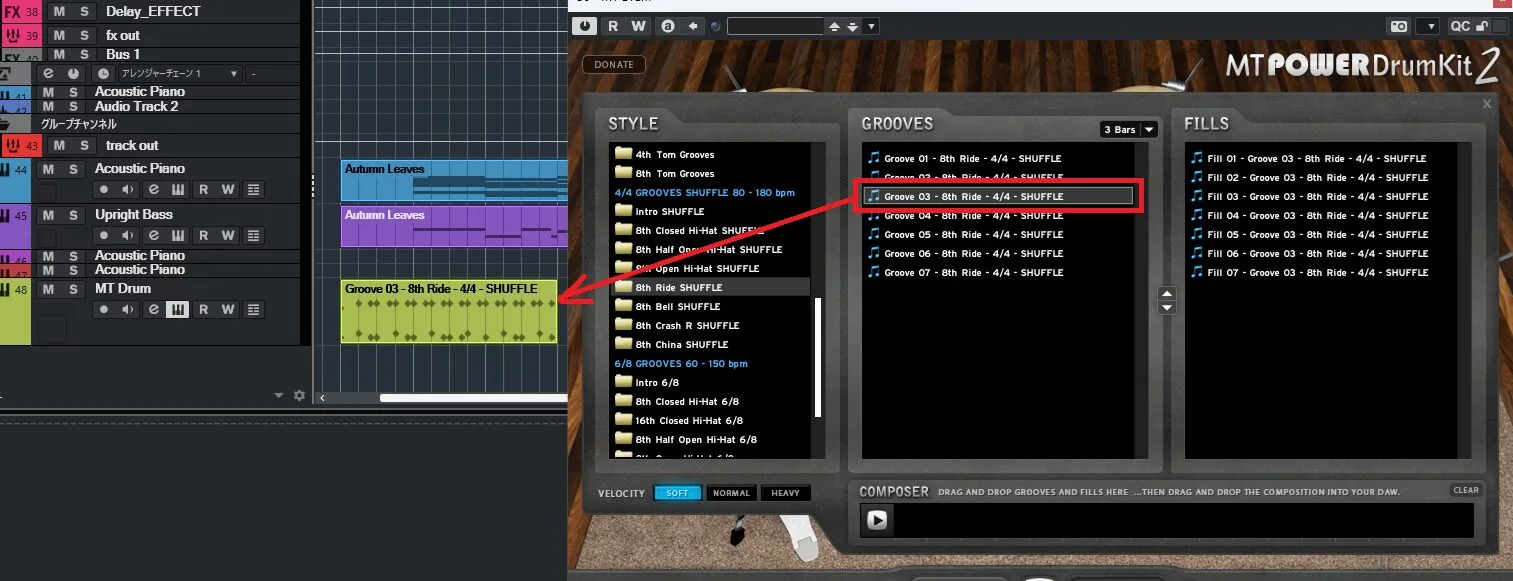Select the purple Autumn Leaves MIDI clip

point(454,227)
